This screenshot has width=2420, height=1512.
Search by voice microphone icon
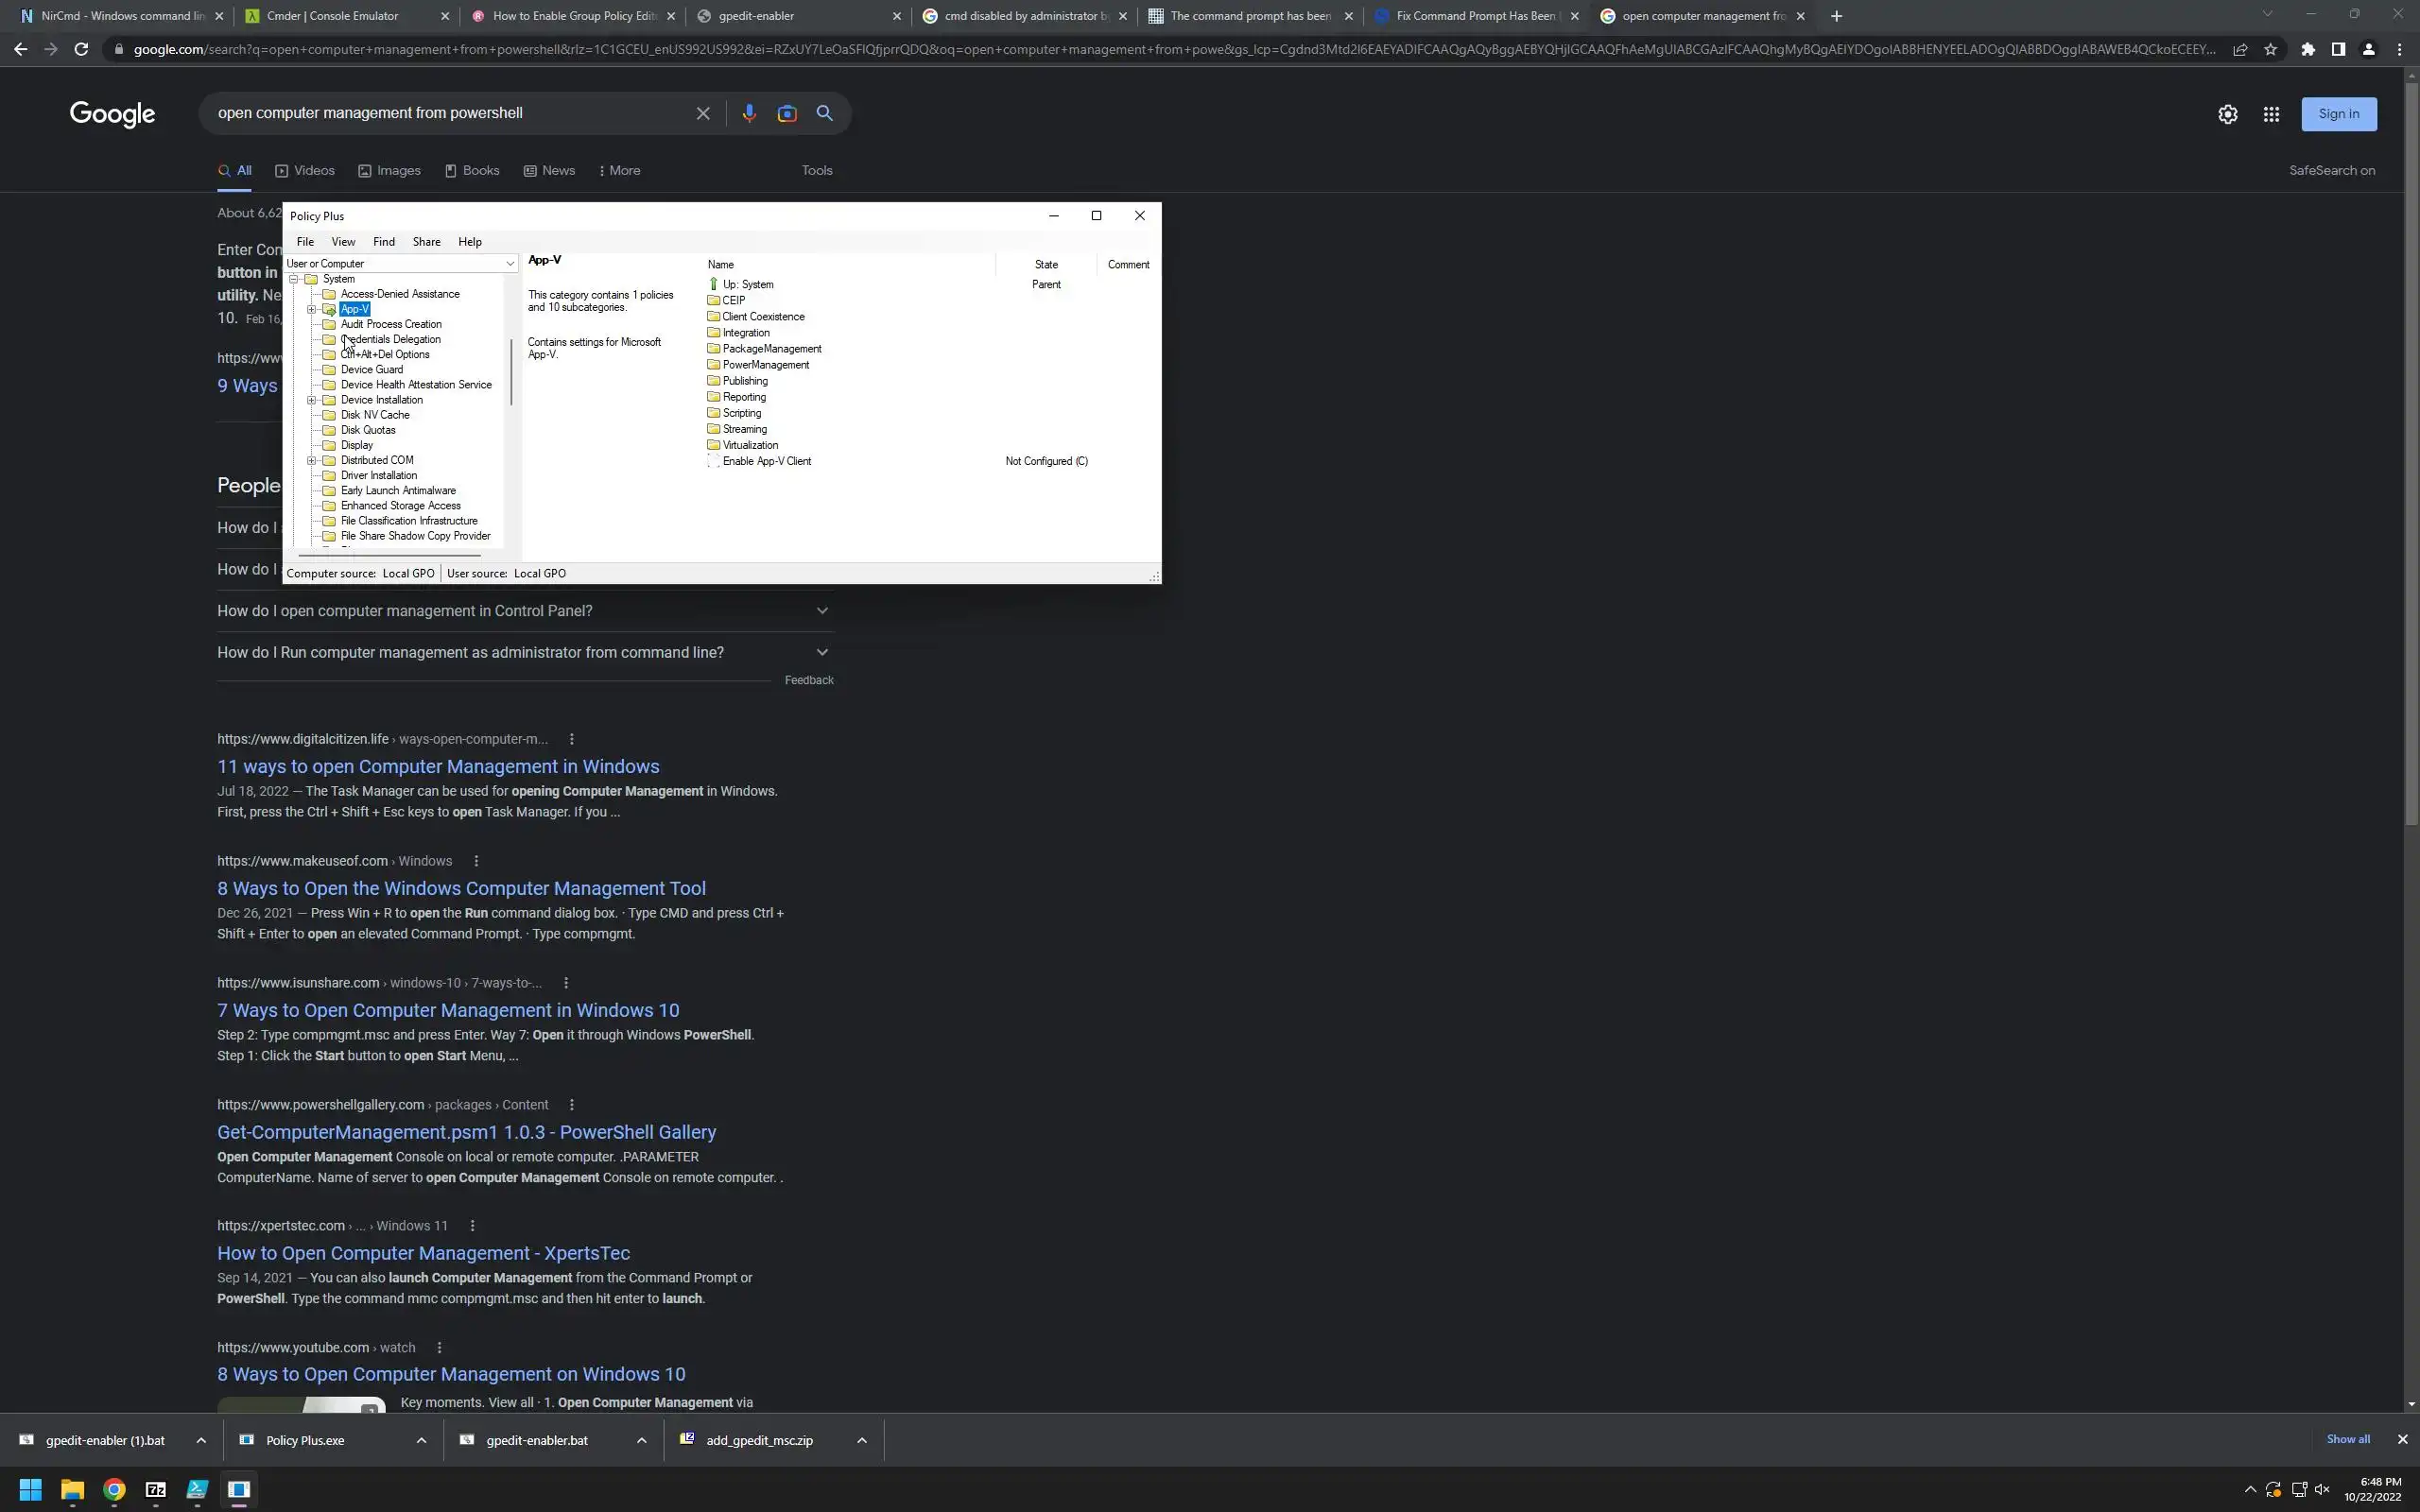[749, 114]
